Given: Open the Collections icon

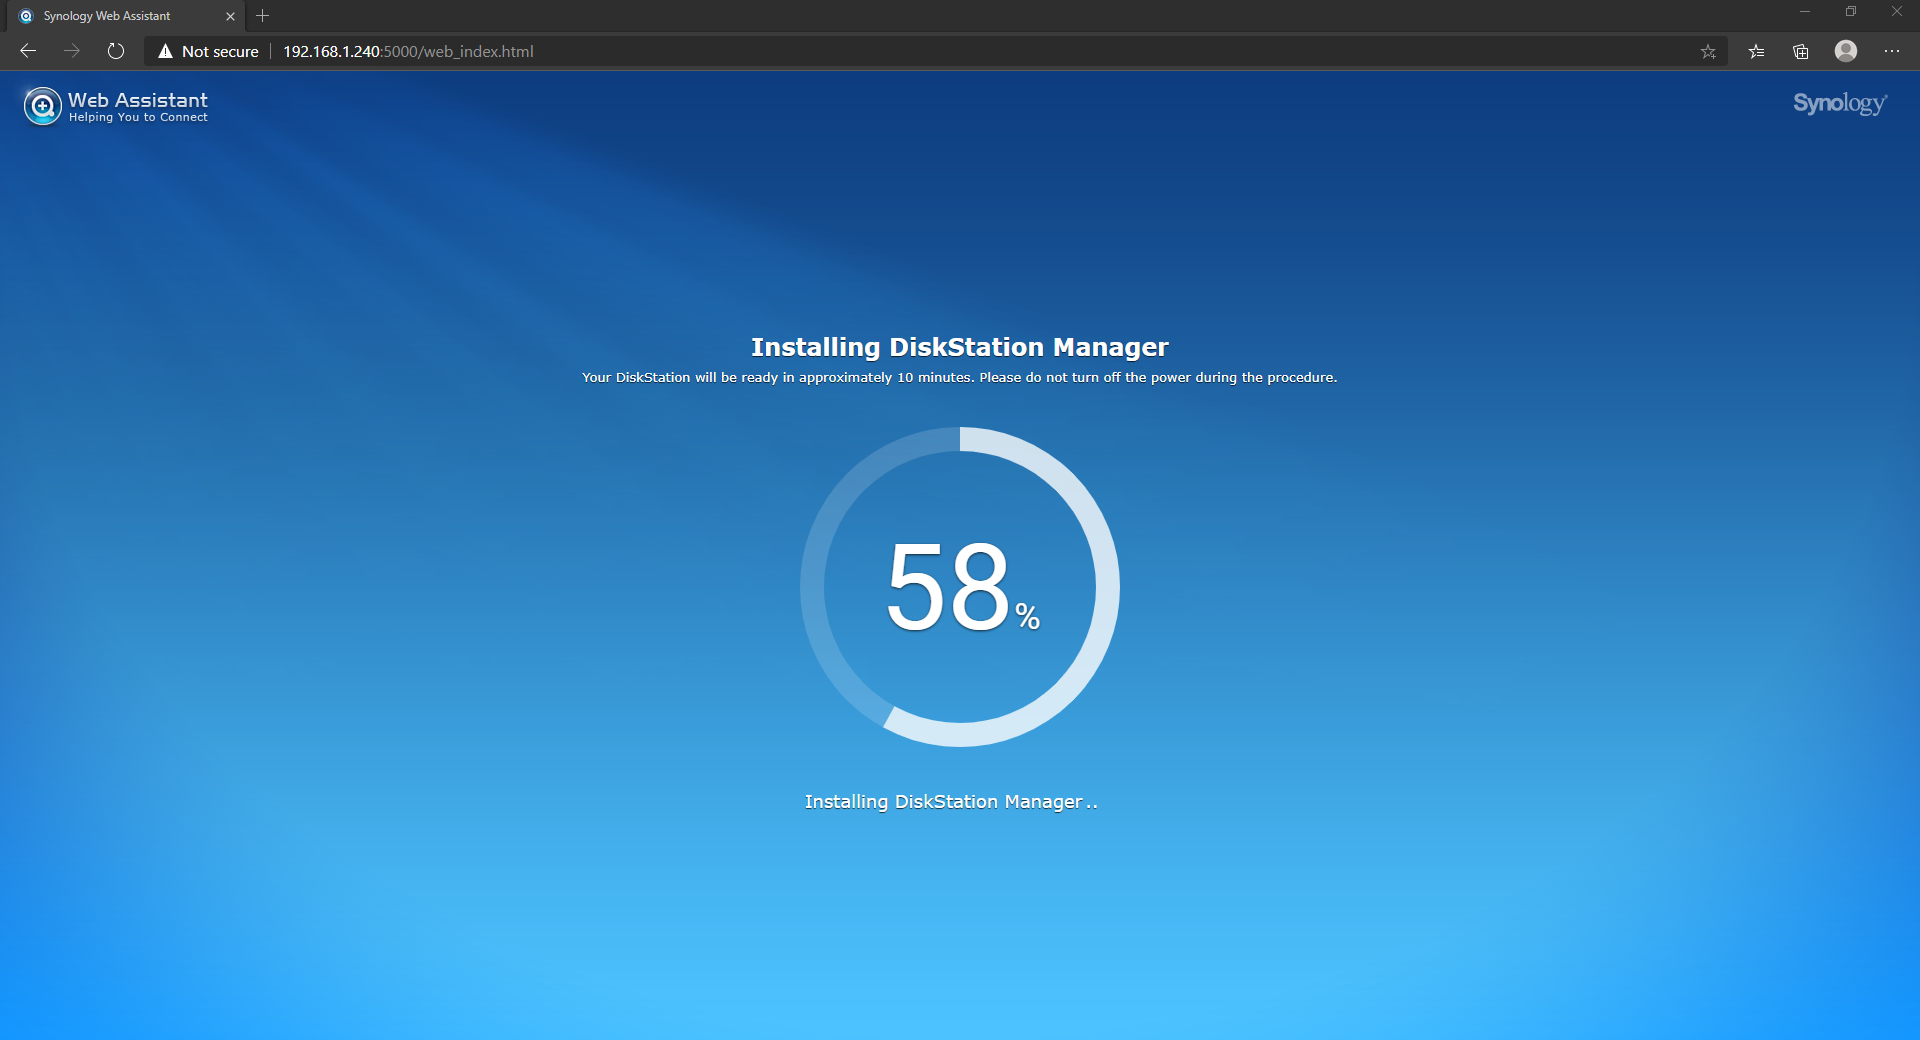Looking at the screenshot, I should (x=1801, y=51).
